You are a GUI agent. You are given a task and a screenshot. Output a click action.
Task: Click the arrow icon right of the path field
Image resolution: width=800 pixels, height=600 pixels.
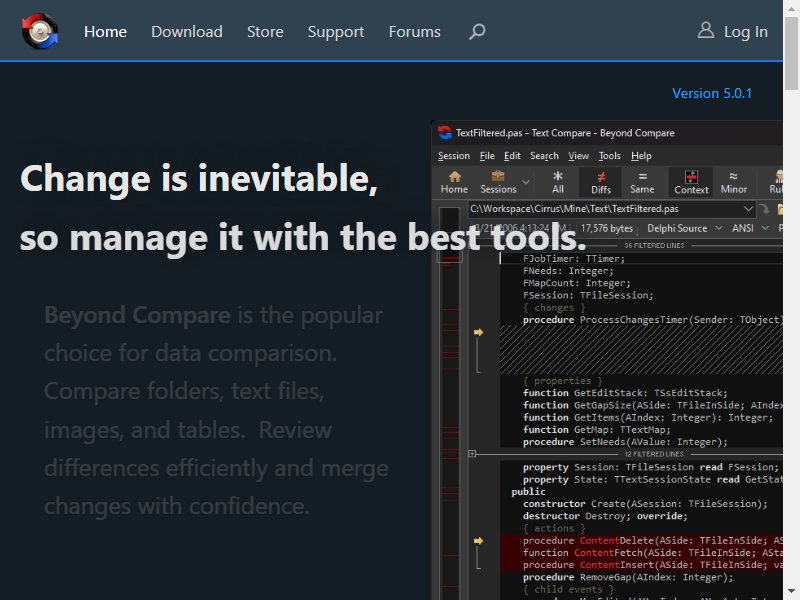[764, 209]
